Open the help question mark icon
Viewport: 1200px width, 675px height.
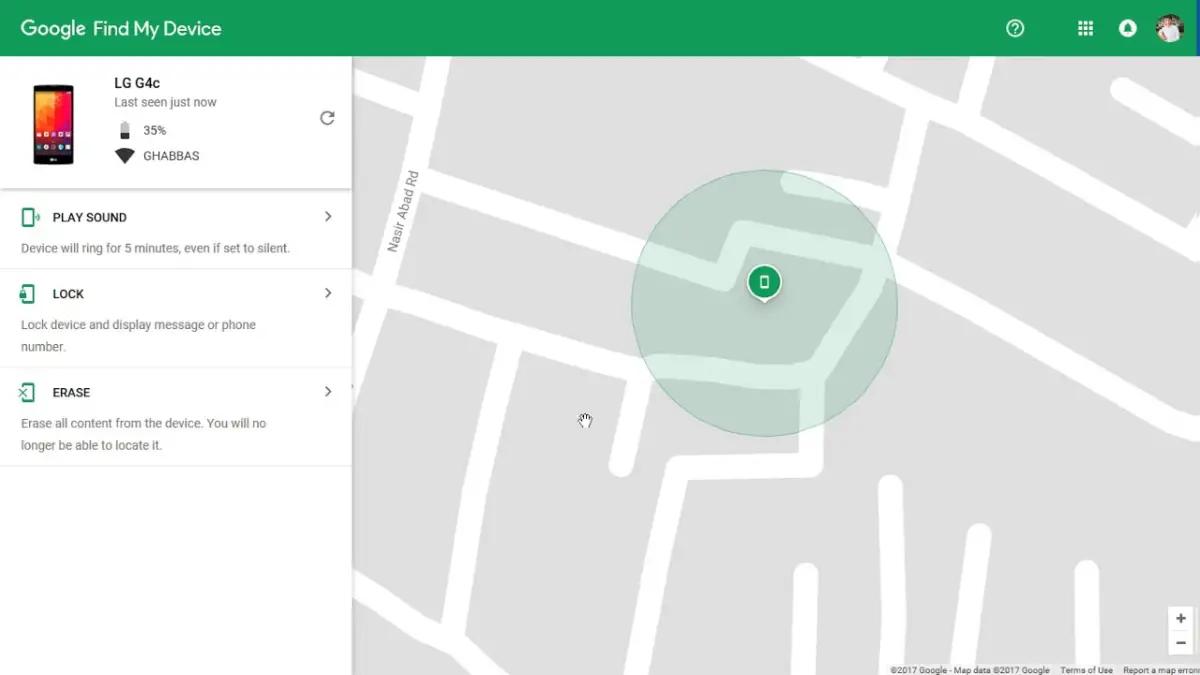(1015, 29)
